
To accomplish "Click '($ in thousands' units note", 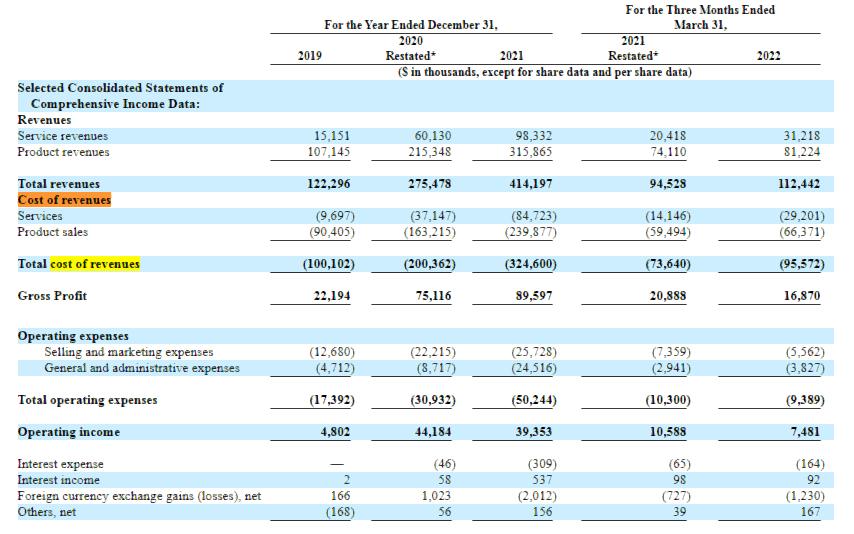I will coord(437,72).
